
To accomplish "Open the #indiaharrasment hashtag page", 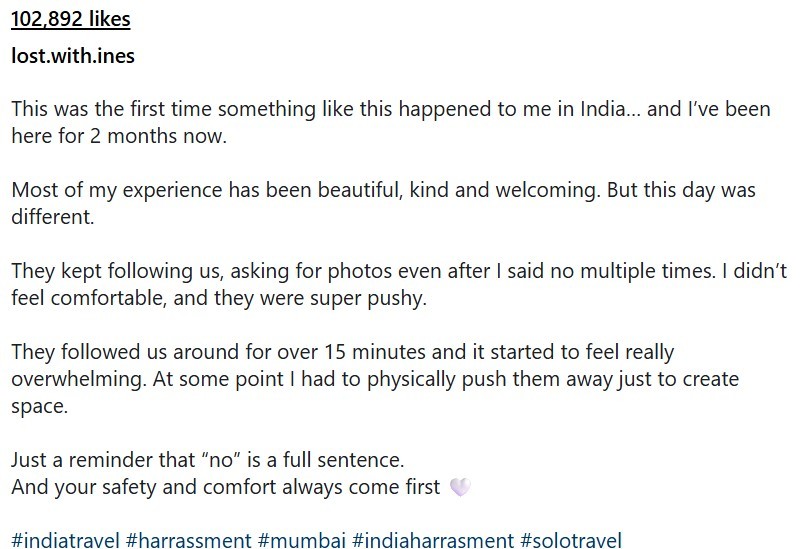I will coord(433,541).
